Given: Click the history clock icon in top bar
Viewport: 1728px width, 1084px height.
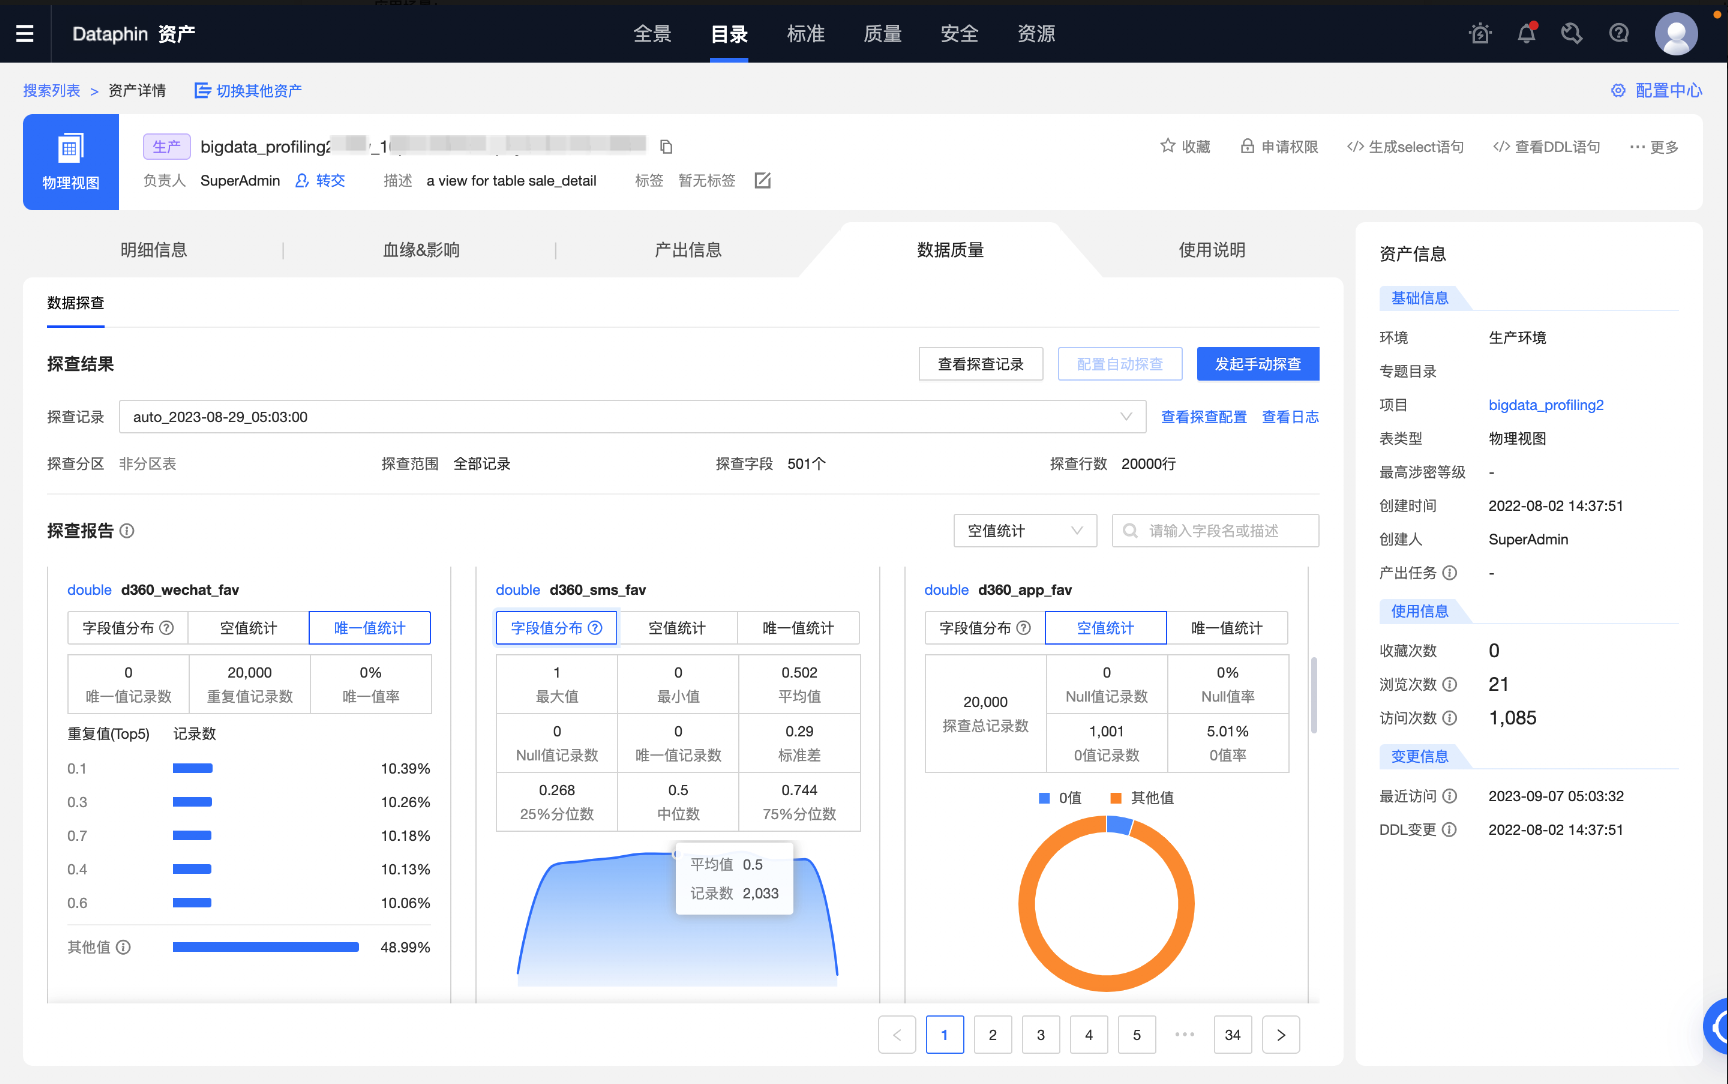Looking at the screenshot, I should click(1572, 33).
